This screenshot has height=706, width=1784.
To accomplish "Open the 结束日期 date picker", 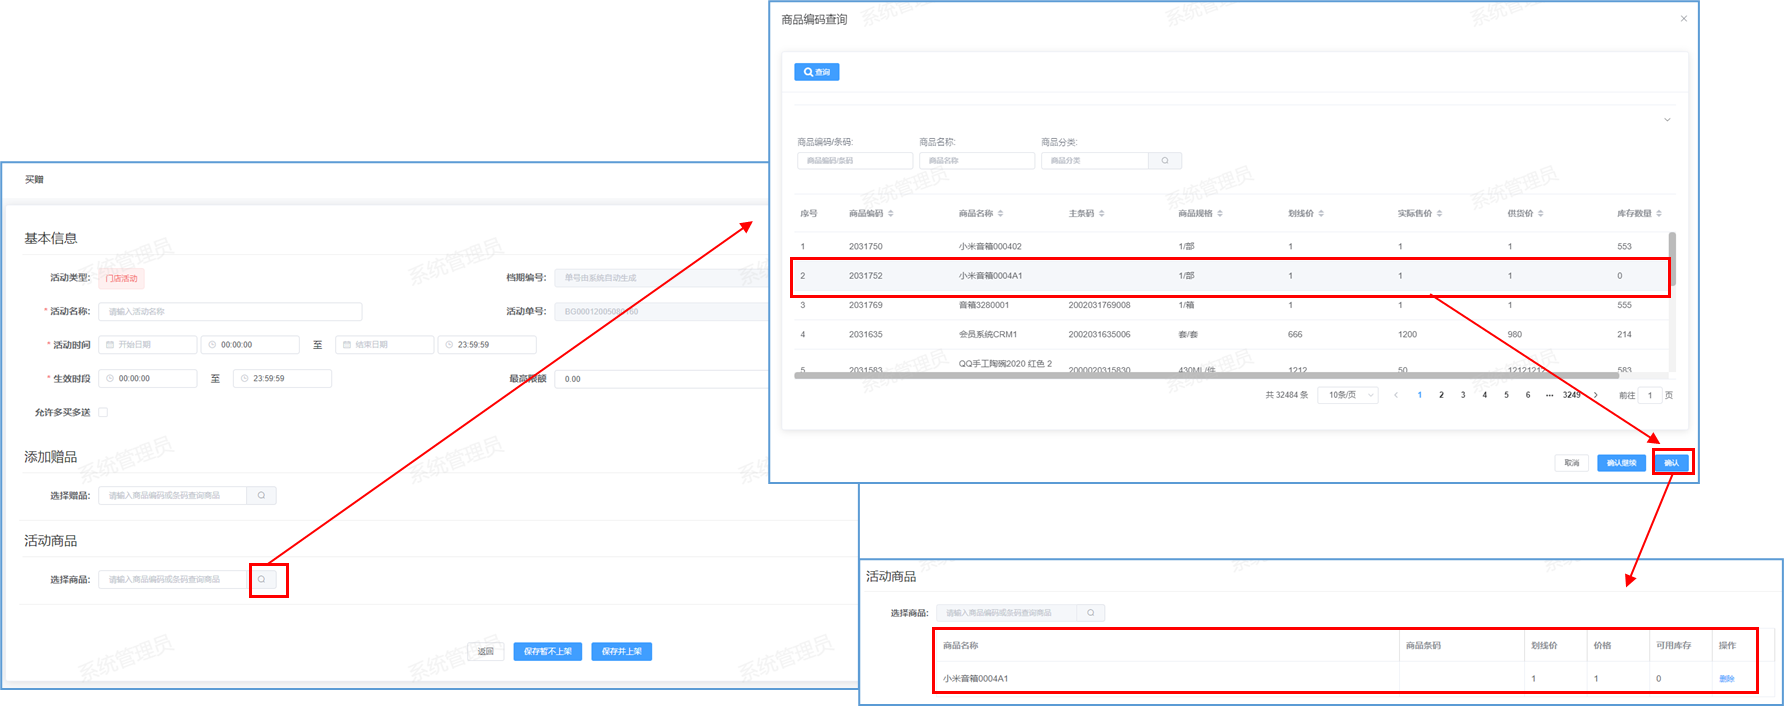I will pyautogui.click(x=385, y=345).
